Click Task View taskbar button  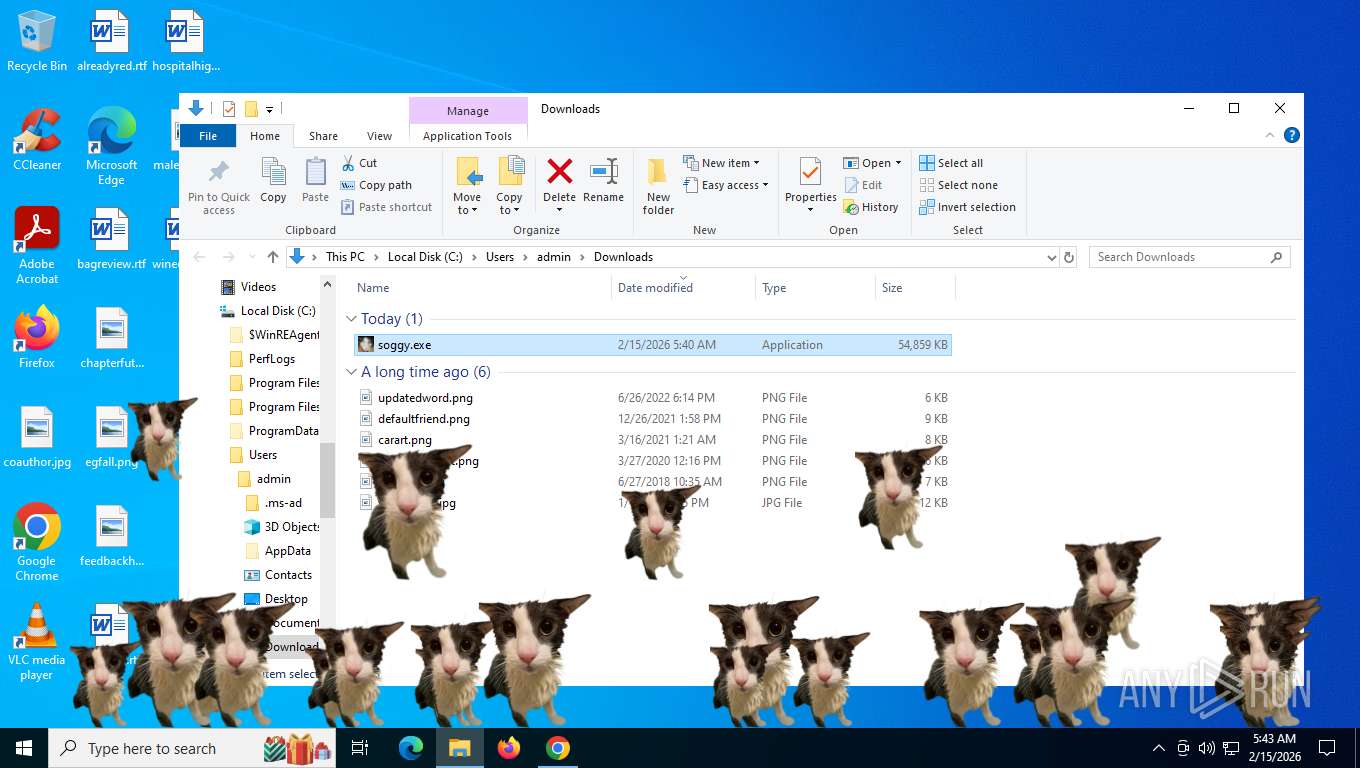click(360, 748)
